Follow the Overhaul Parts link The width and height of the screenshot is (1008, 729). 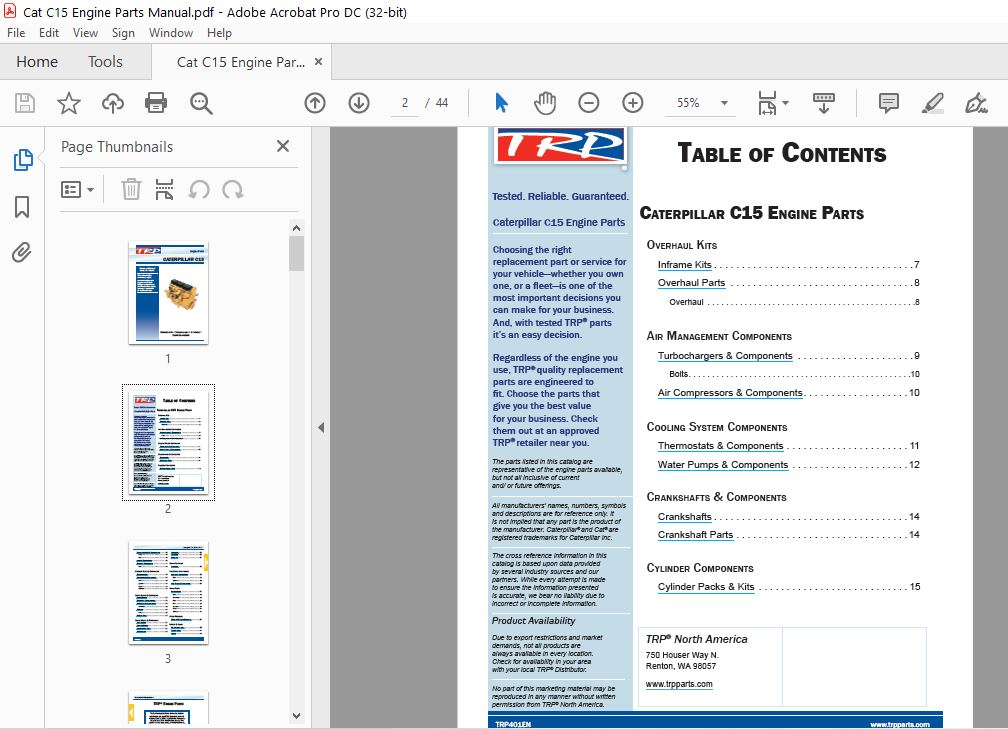pyautogui.click(x=691, y=283)
